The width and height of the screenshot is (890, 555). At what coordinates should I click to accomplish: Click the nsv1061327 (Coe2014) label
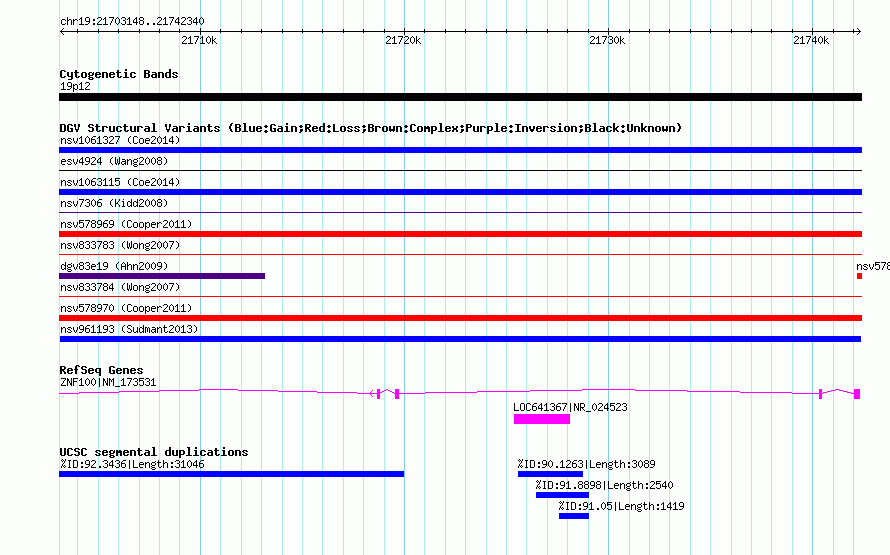120,140
